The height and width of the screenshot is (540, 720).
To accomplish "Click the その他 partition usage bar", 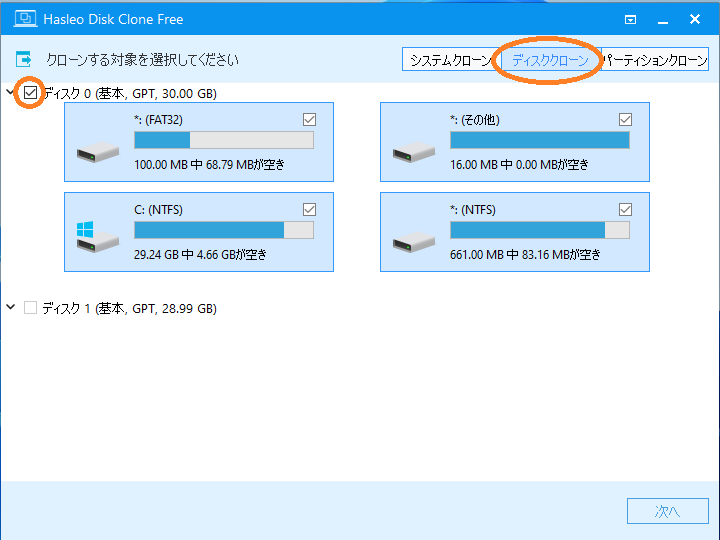I will pyautogui.click(x=540, y=140).
